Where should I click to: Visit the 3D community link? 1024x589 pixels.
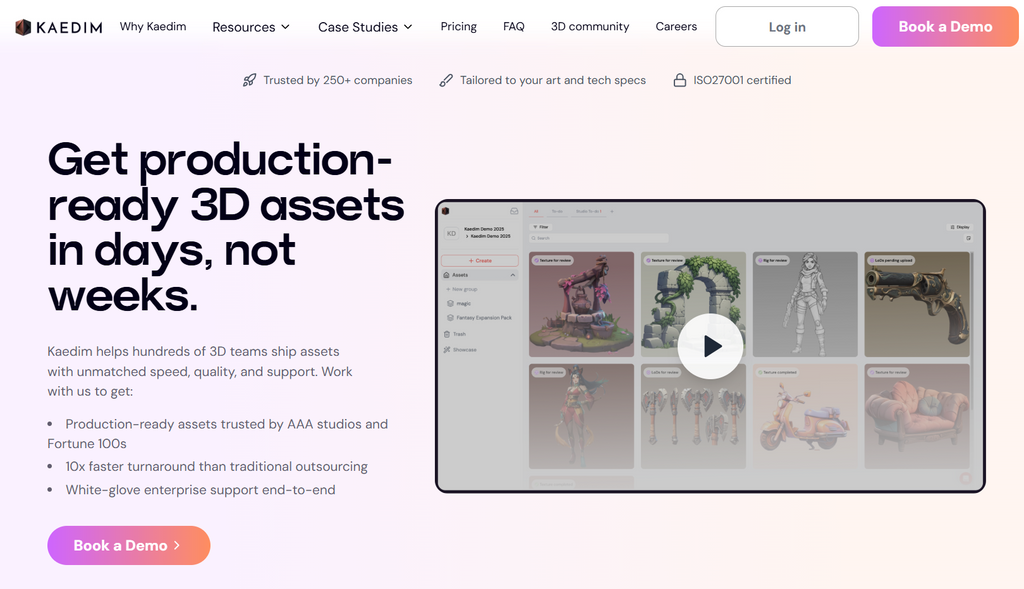[x=590, y=27]
